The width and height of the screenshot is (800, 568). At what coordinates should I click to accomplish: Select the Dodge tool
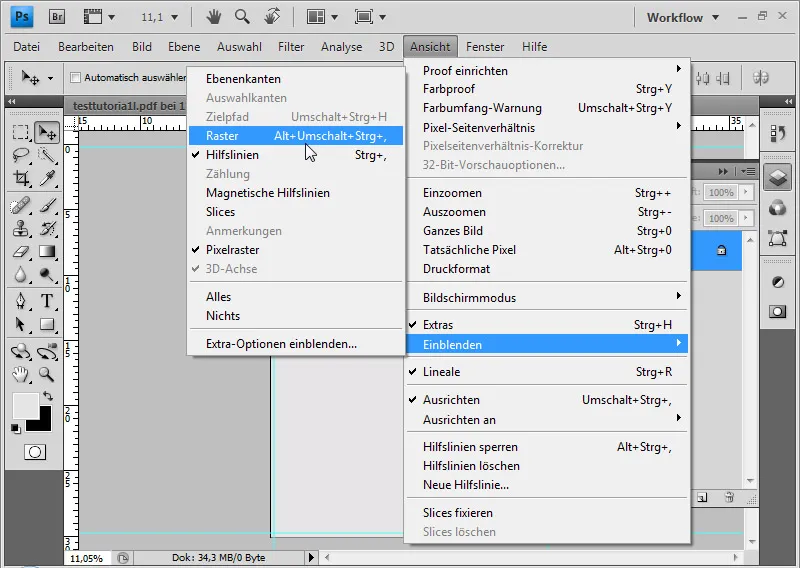tap(47, 275)
